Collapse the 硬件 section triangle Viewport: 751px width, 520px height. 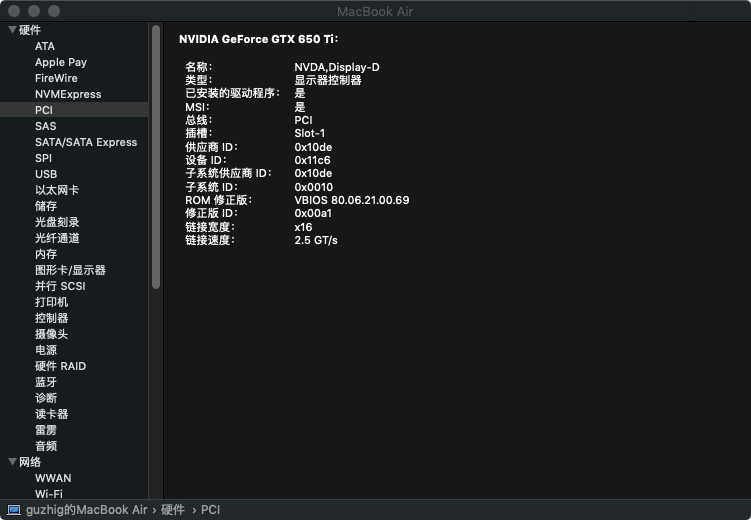[x=12, y=30]
